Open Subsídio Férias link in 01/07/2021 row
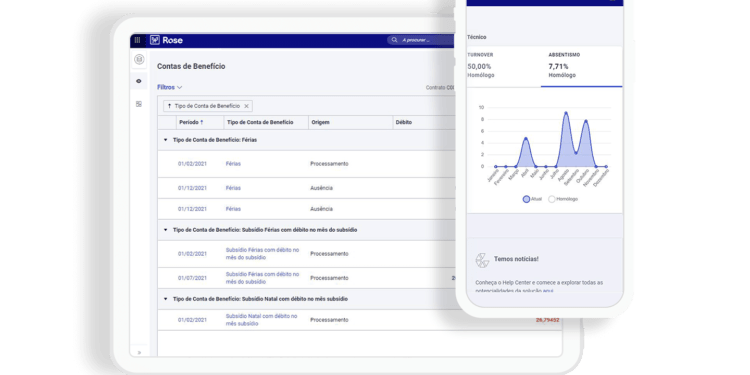 click(x=262, y=278)
